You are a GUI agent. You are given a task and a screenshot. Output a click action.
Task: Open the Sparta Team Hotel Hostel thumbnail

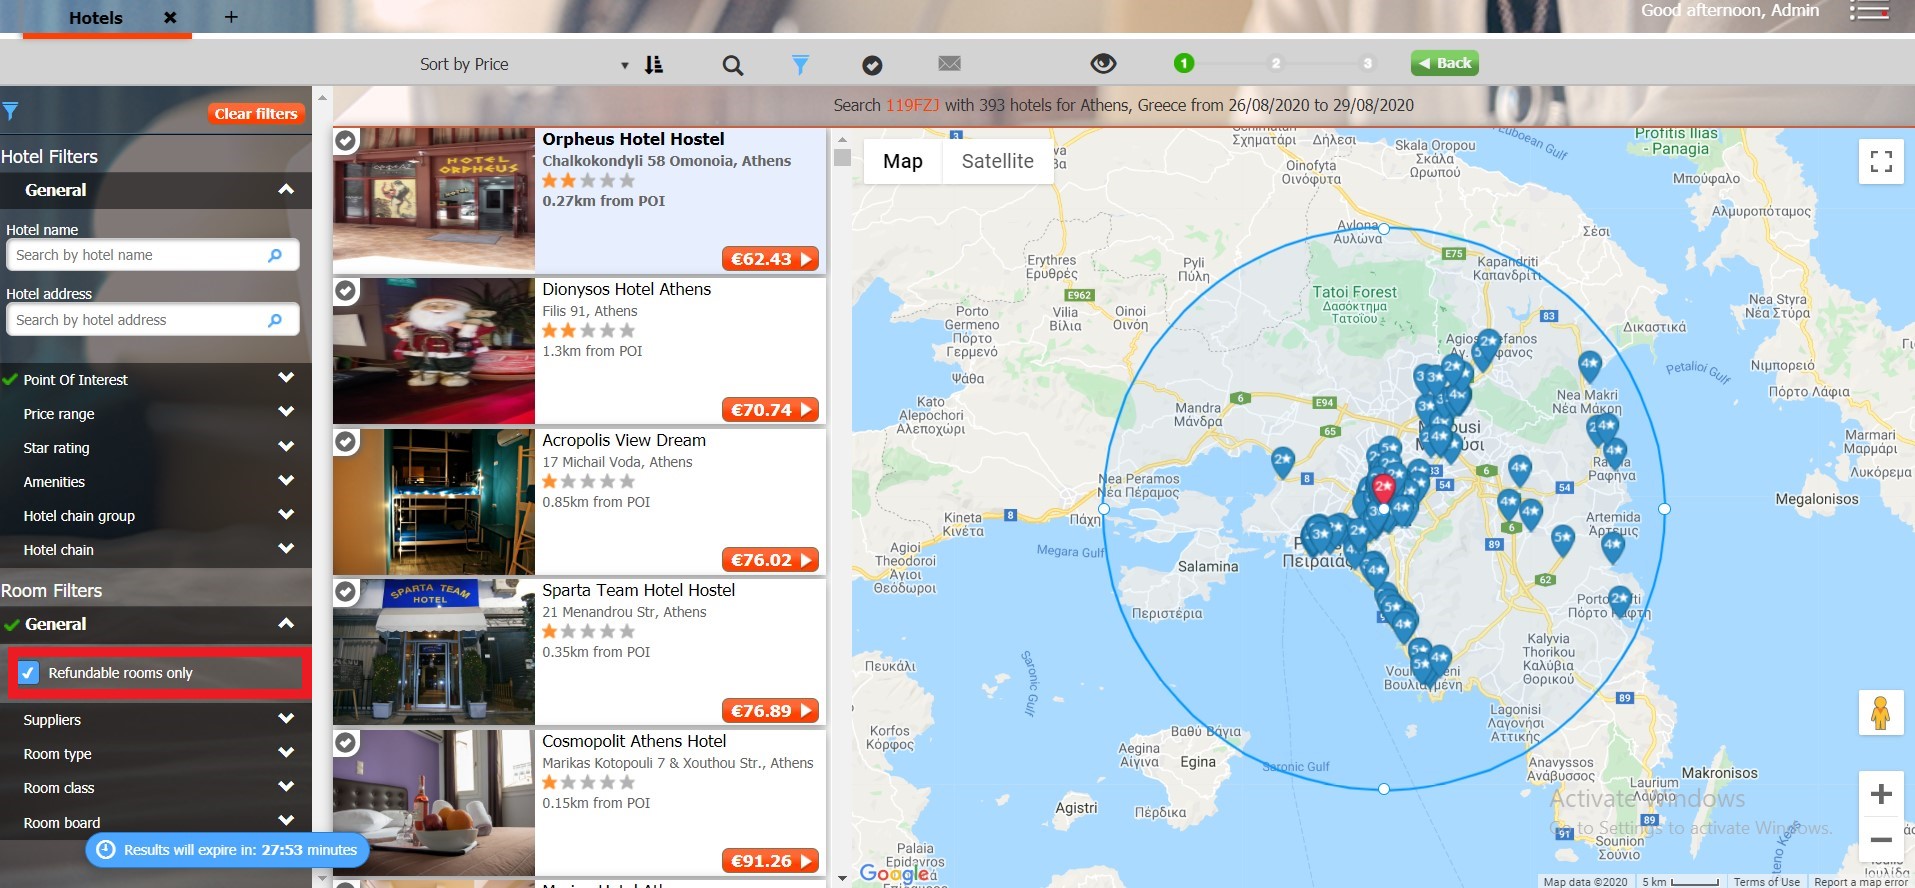pyautogui.click(x=434, y=652)
